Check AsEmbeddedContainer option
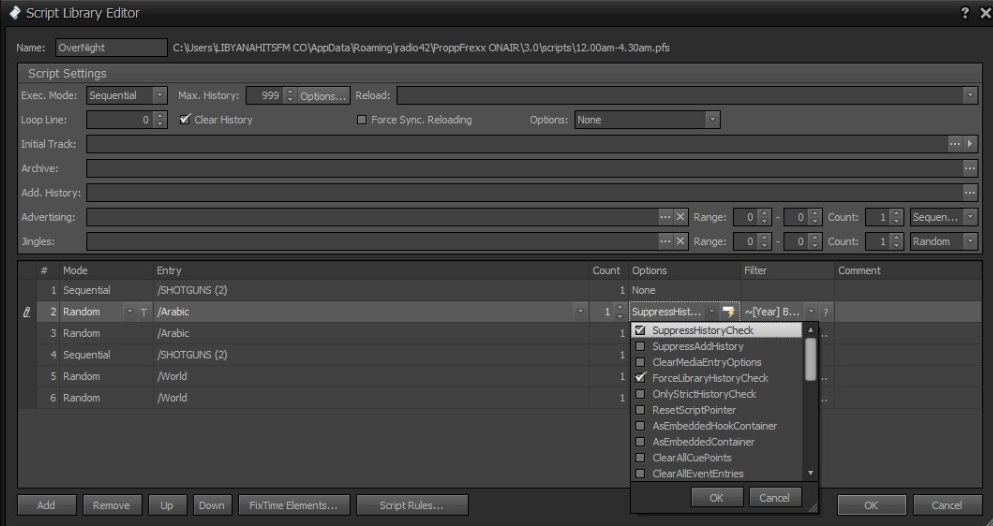The width and height of the screenshot is (993, 526). (x=640, y=442)
